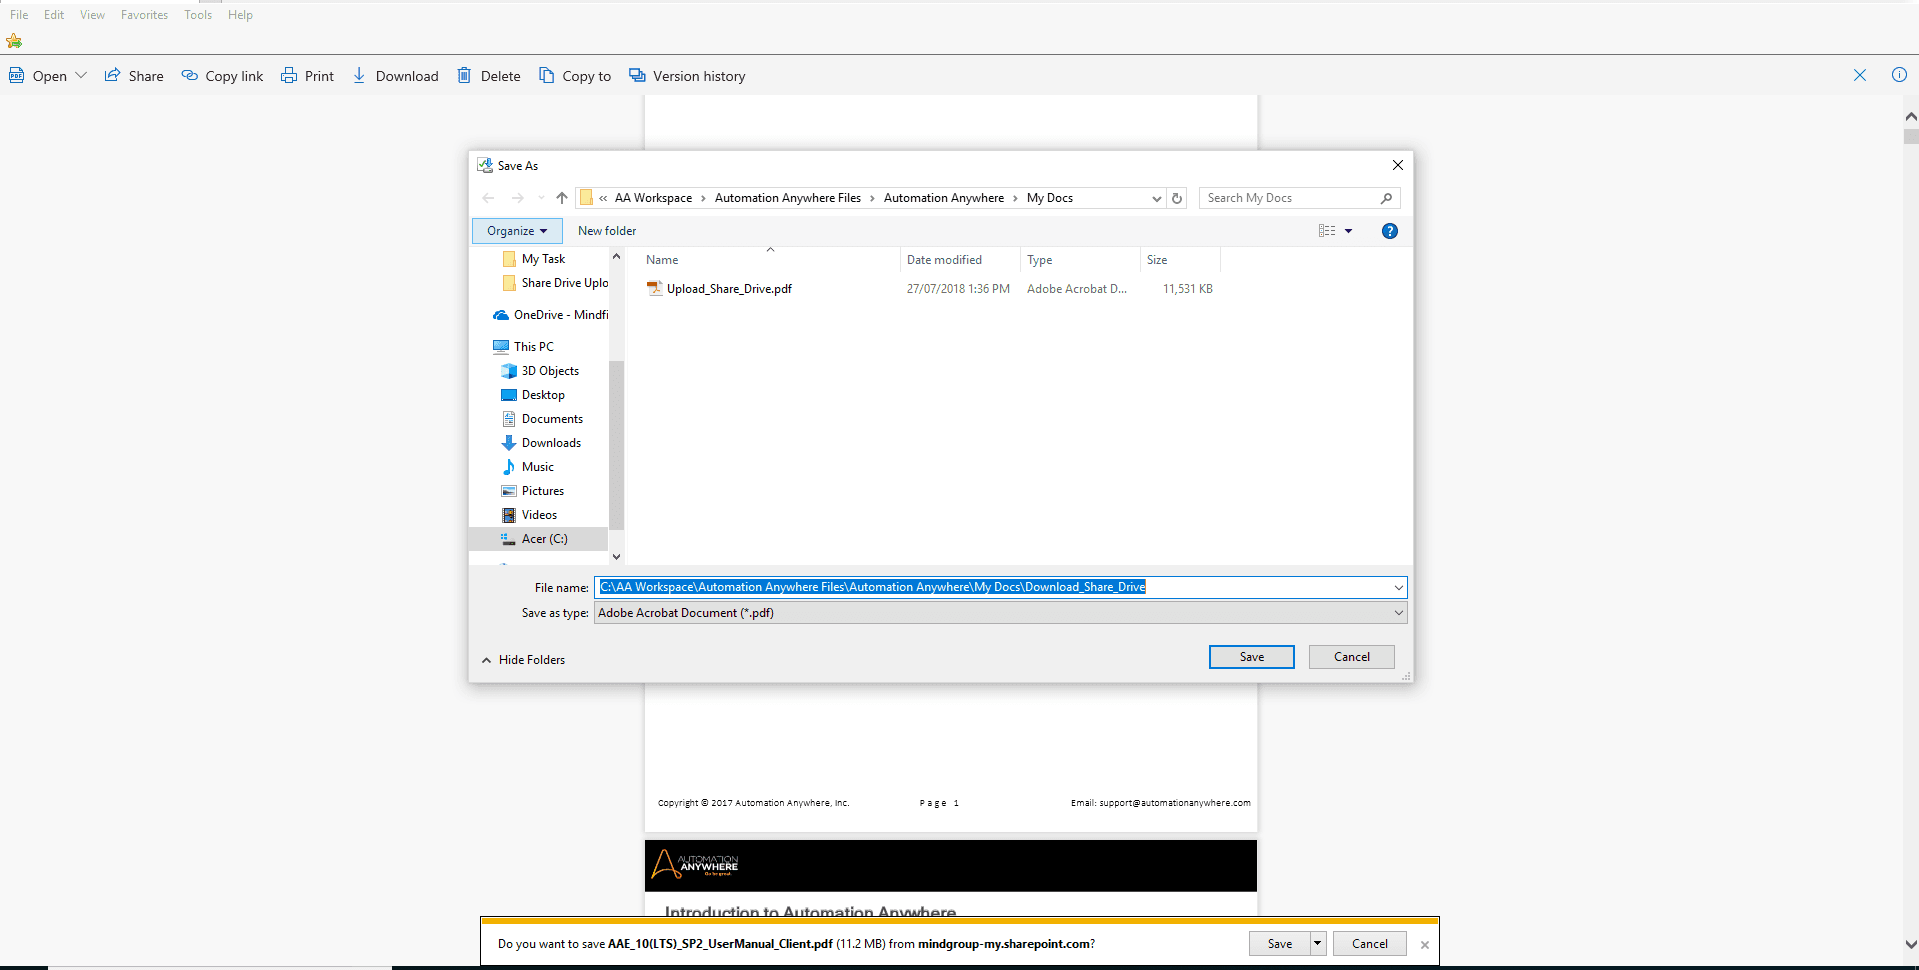The width and height of the screenshot is (1919, 970).
Task: Open Videos in navigation pane
Action: (x=529, y=515)
